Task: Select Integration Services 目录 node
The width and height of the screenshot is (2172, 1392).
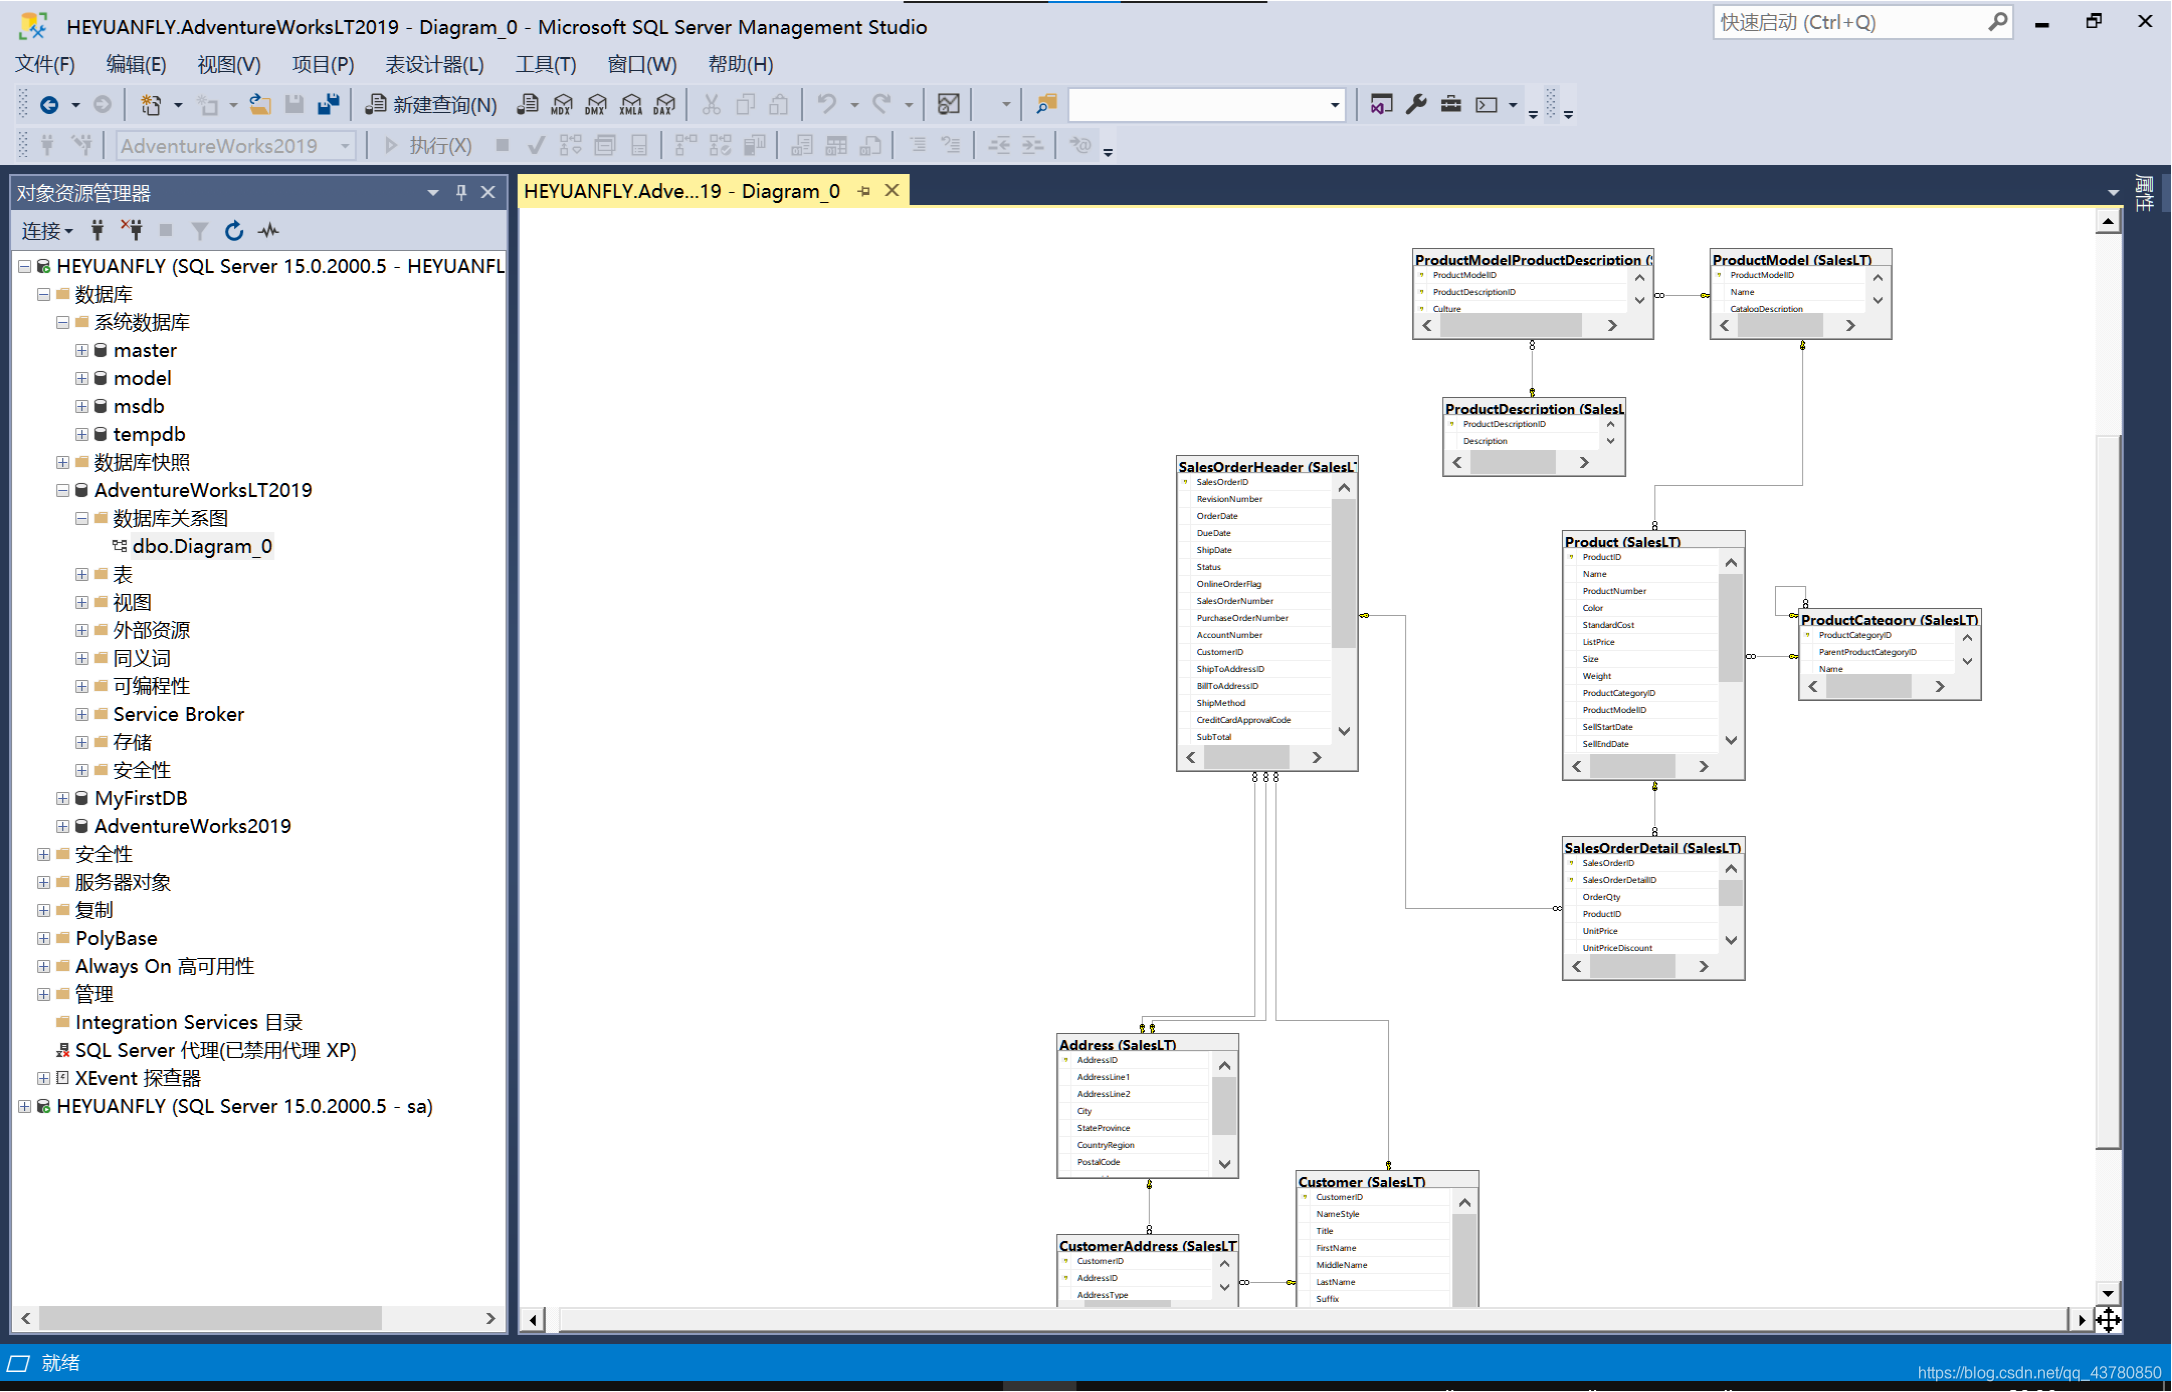Action: point(188,1022)
